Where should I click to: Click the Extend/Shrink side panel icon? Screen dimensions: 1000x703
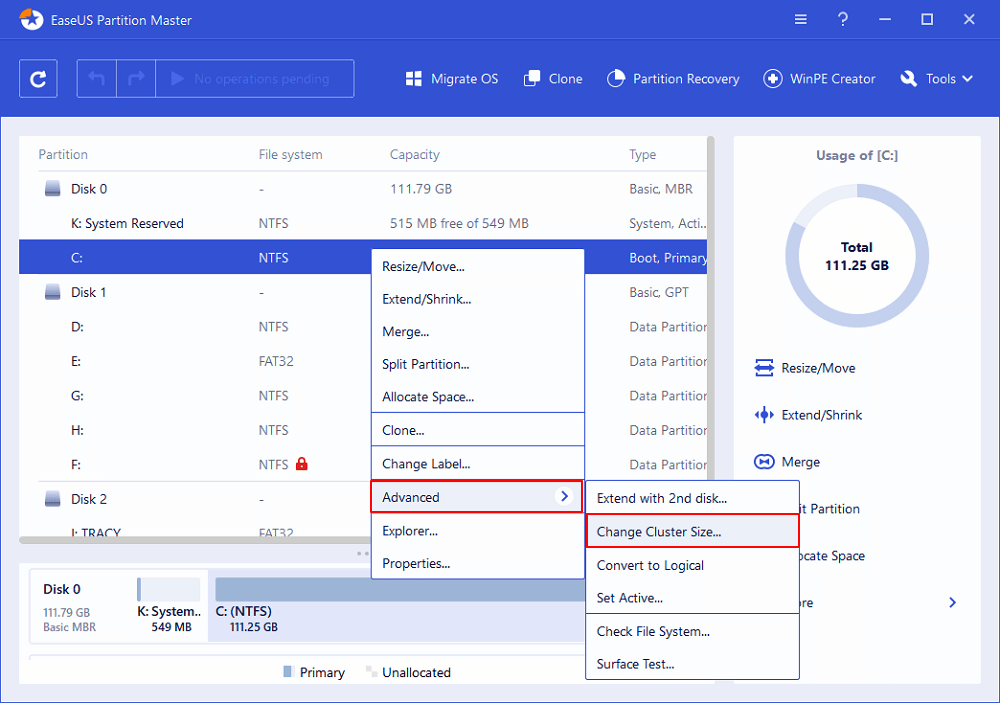click(x=764, y=415)
